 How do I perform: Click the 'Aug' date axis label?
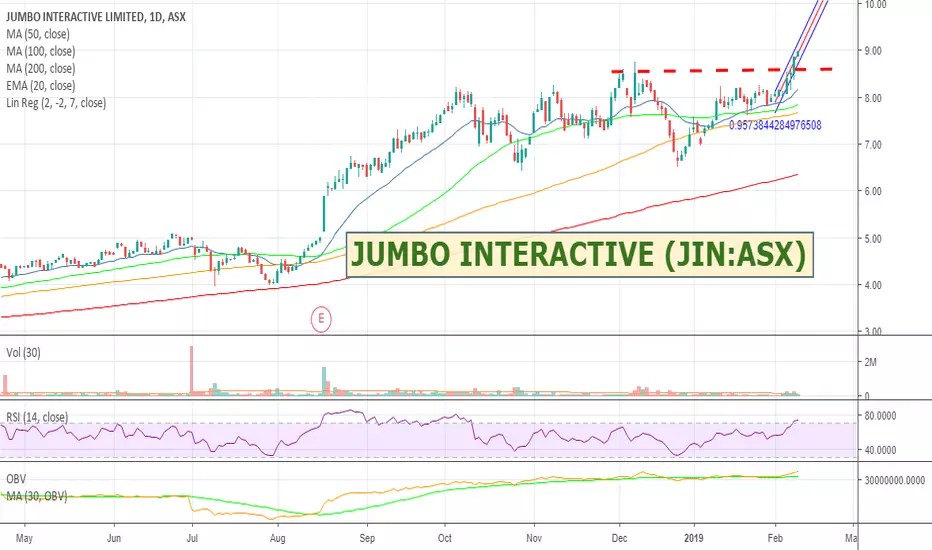coord(278,539)
